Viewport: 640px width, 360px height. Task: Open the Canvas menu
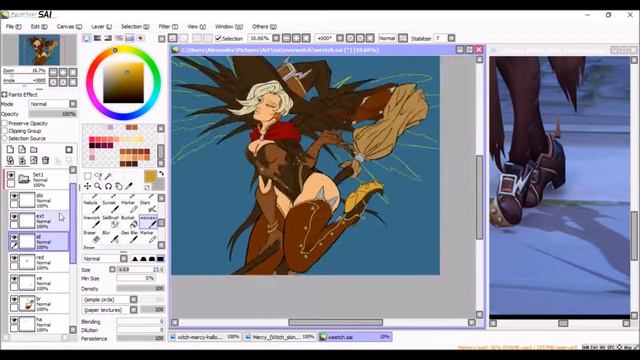click(69, 27)
